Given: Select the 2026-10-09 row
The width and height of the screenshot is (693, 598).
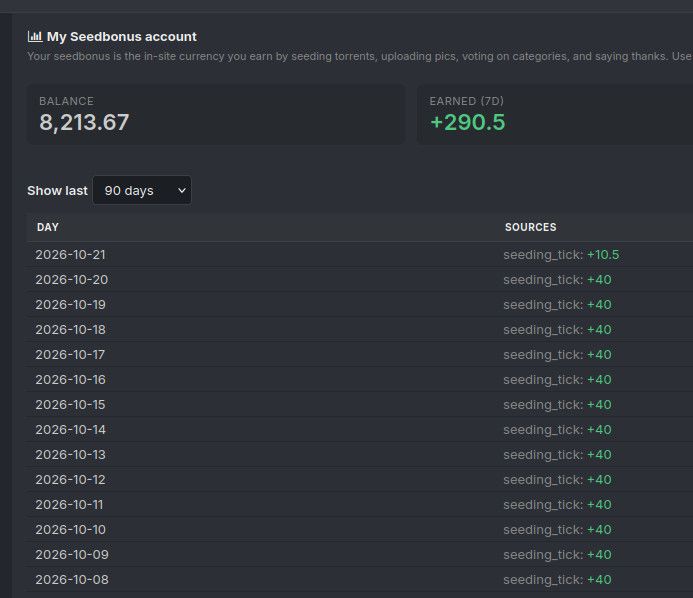Looking at the screenshot, I should click(x=360, y=554).
